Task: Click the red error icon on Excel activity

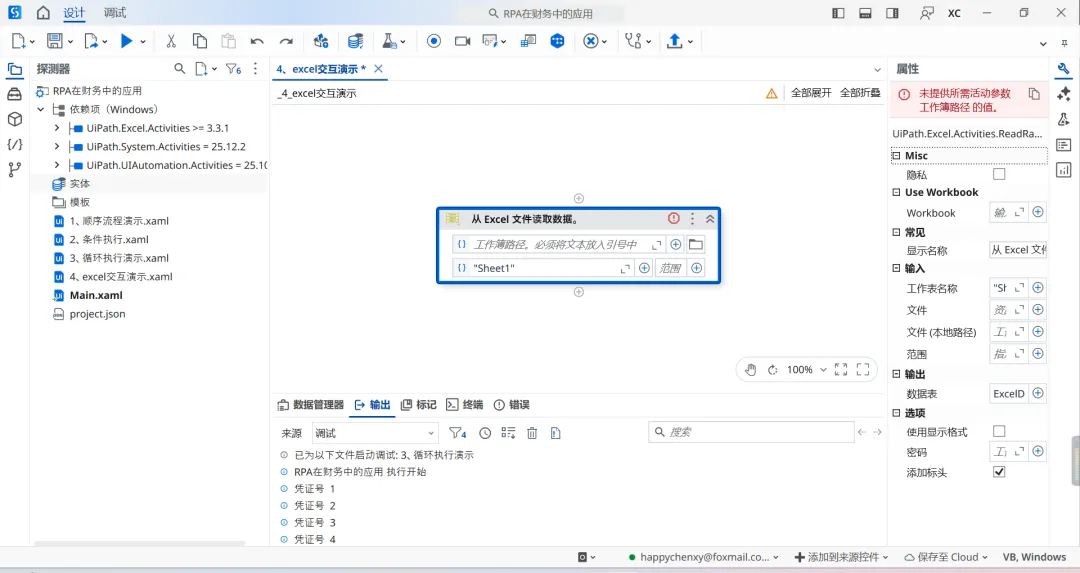Action: pos(674,218)
